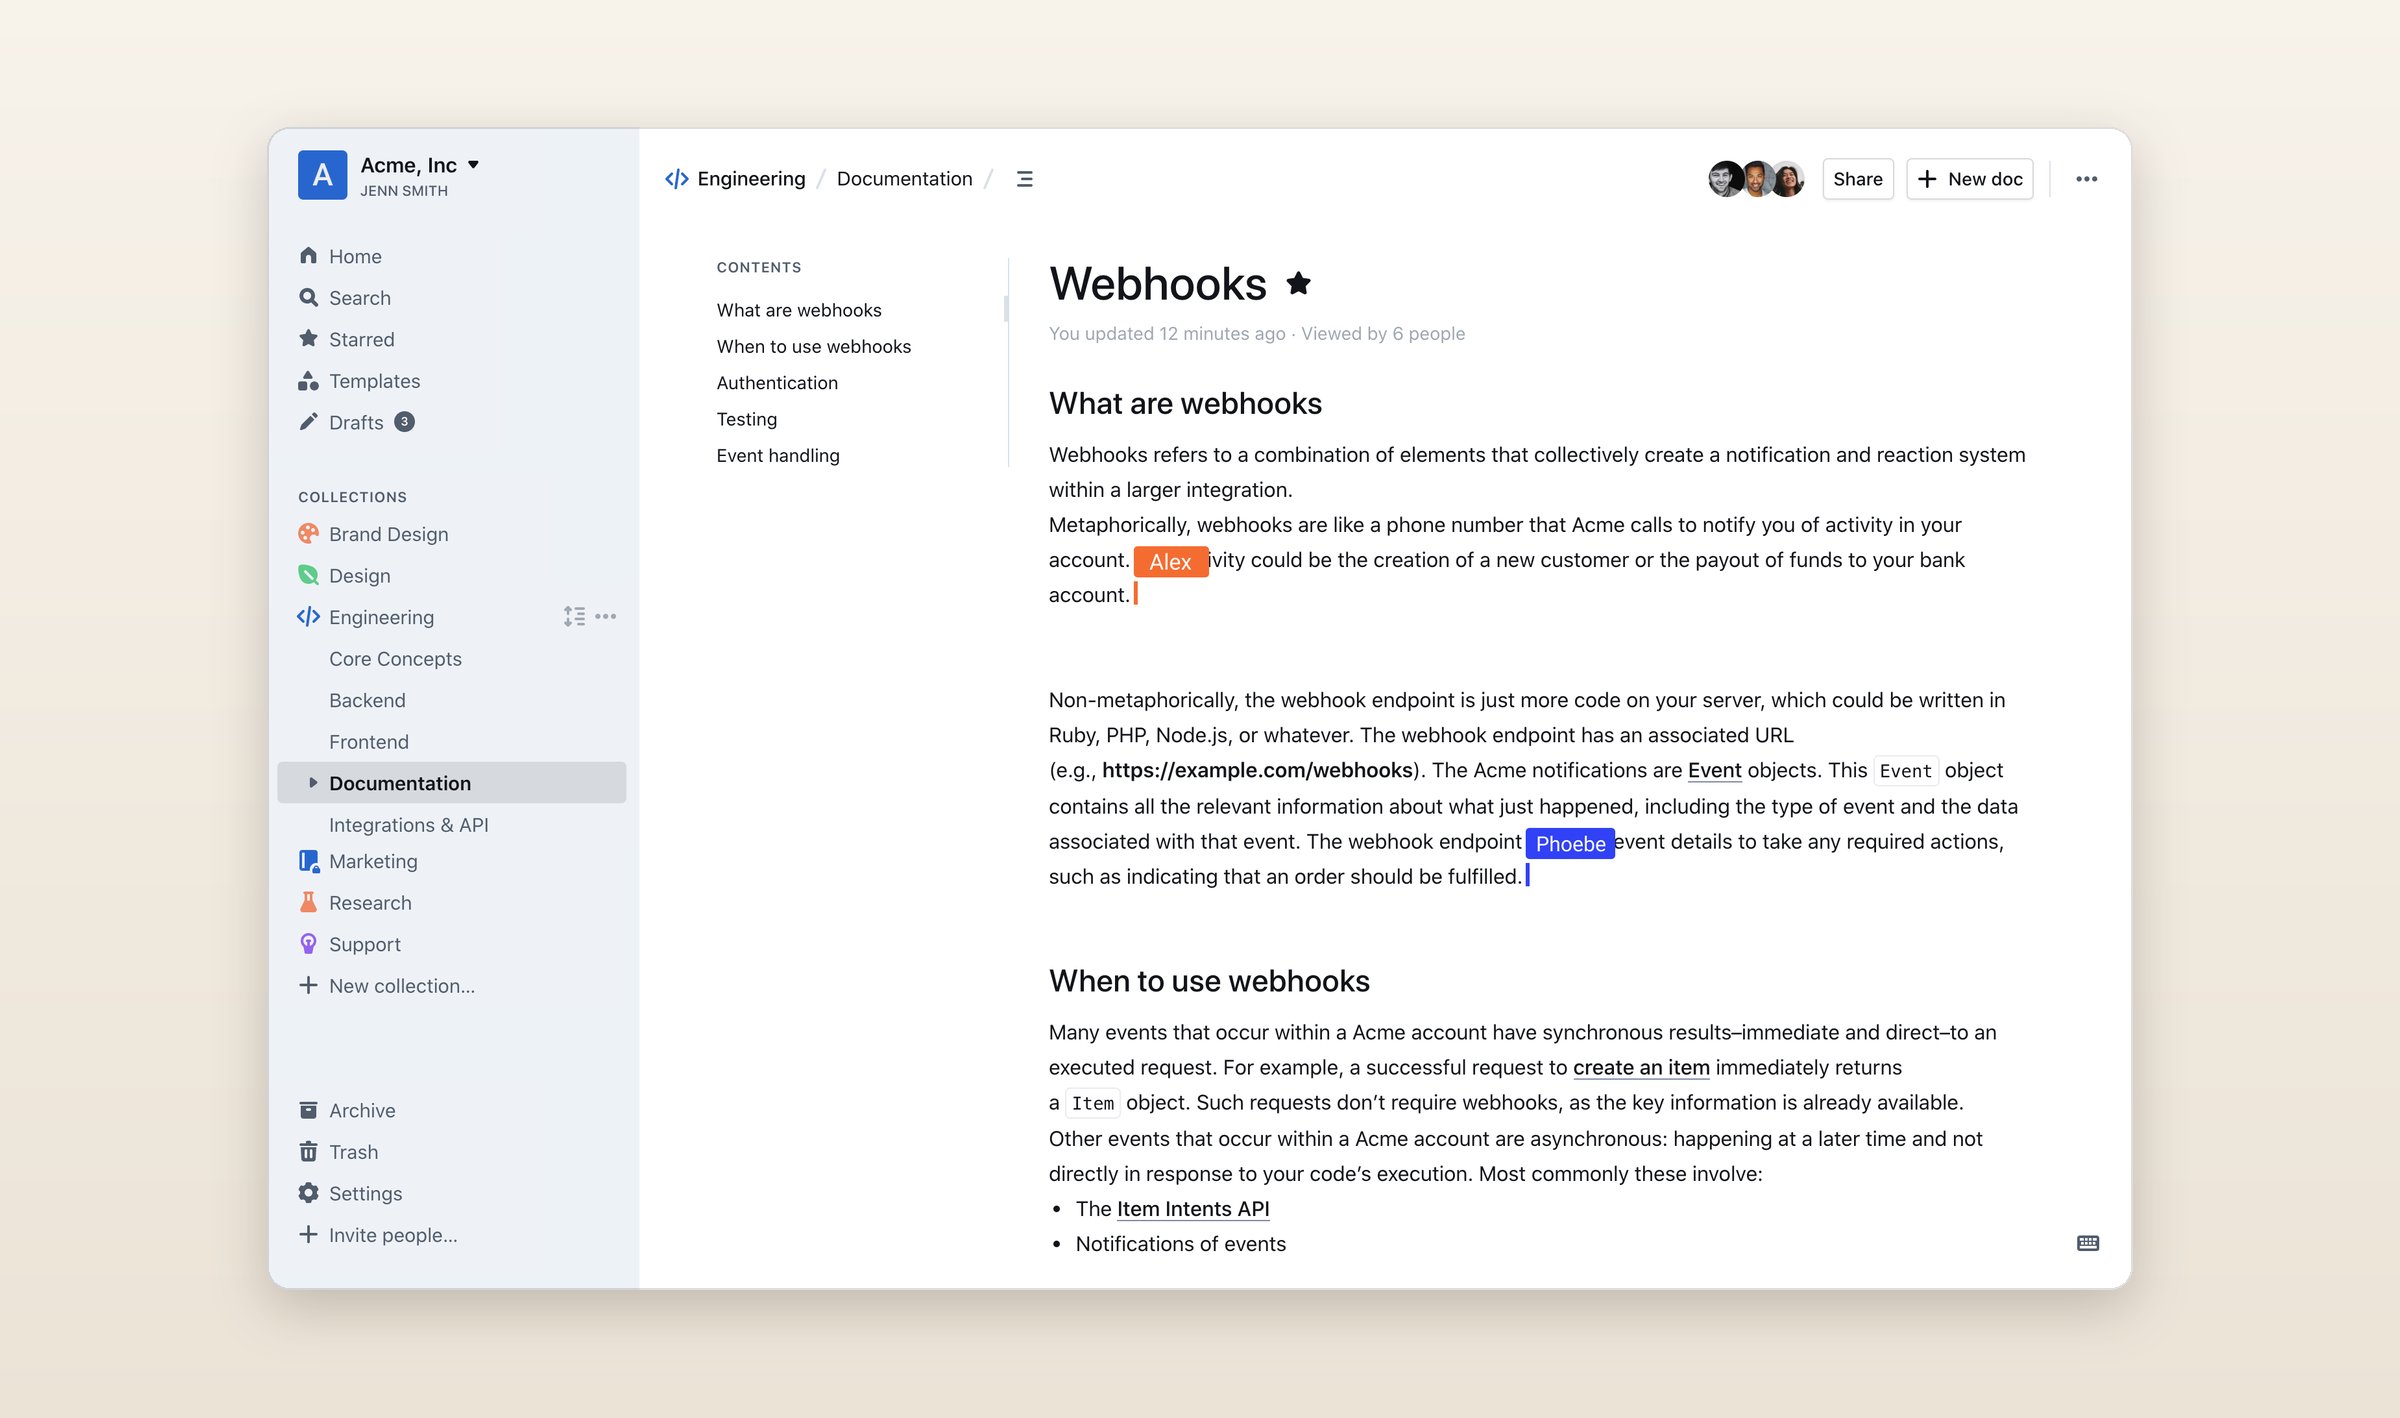Click the Trash bin icon
2400x1418 pixels.
click(x=308, y=1152)
